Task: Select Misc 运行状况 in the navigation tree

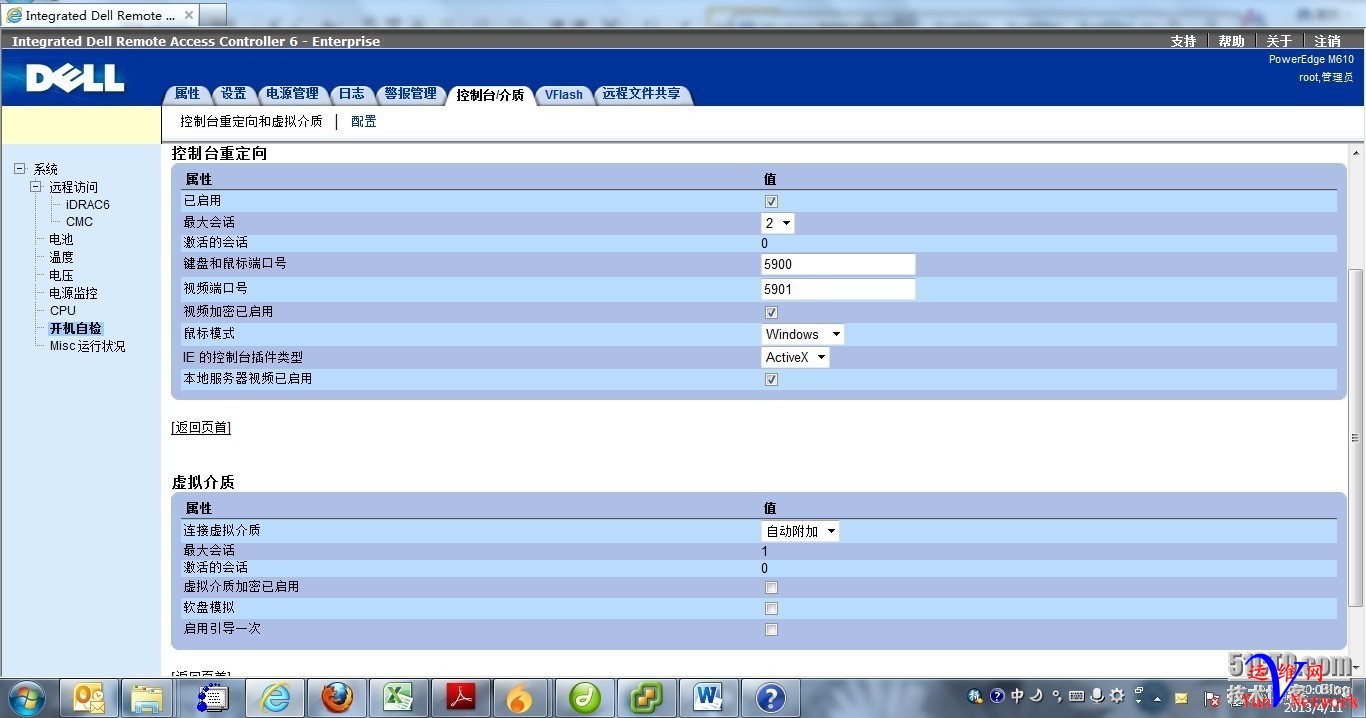Action: [x=88, y=346]
